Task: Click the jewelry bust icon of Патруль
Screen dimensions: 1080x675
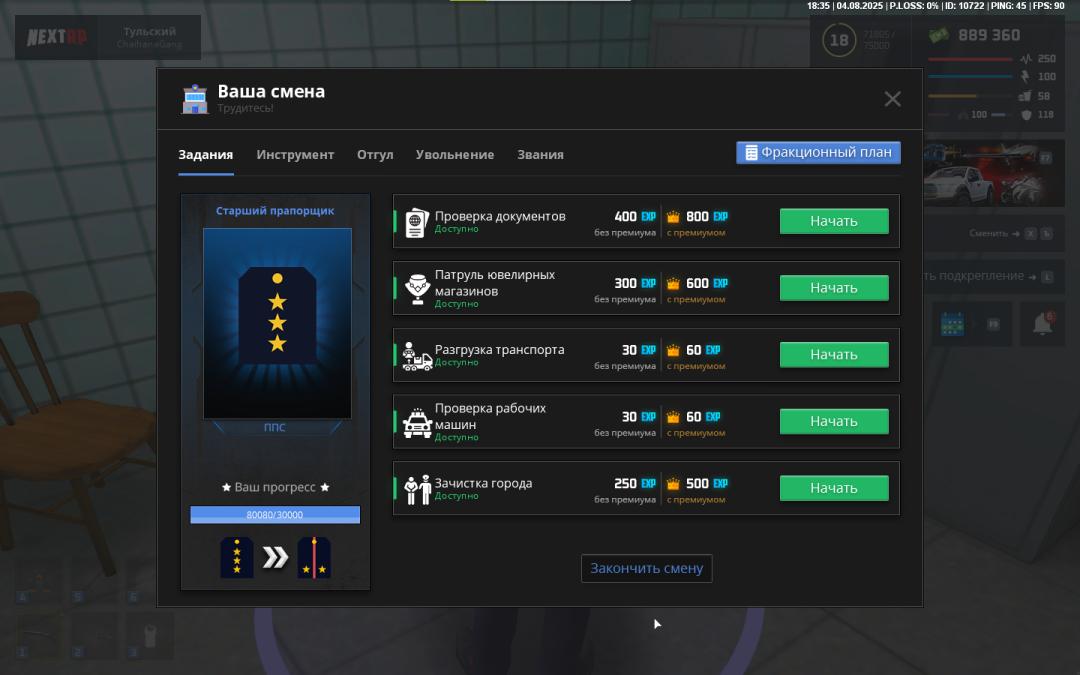Action: click(417, 289)
